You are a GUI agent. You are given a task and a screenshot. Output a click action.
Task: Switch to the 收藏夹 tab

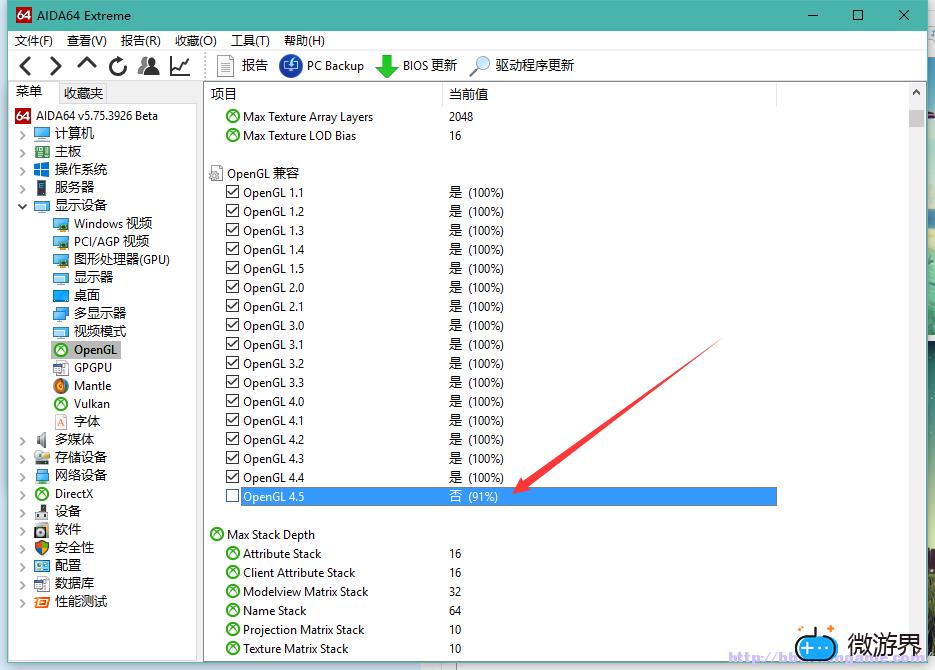83,93
